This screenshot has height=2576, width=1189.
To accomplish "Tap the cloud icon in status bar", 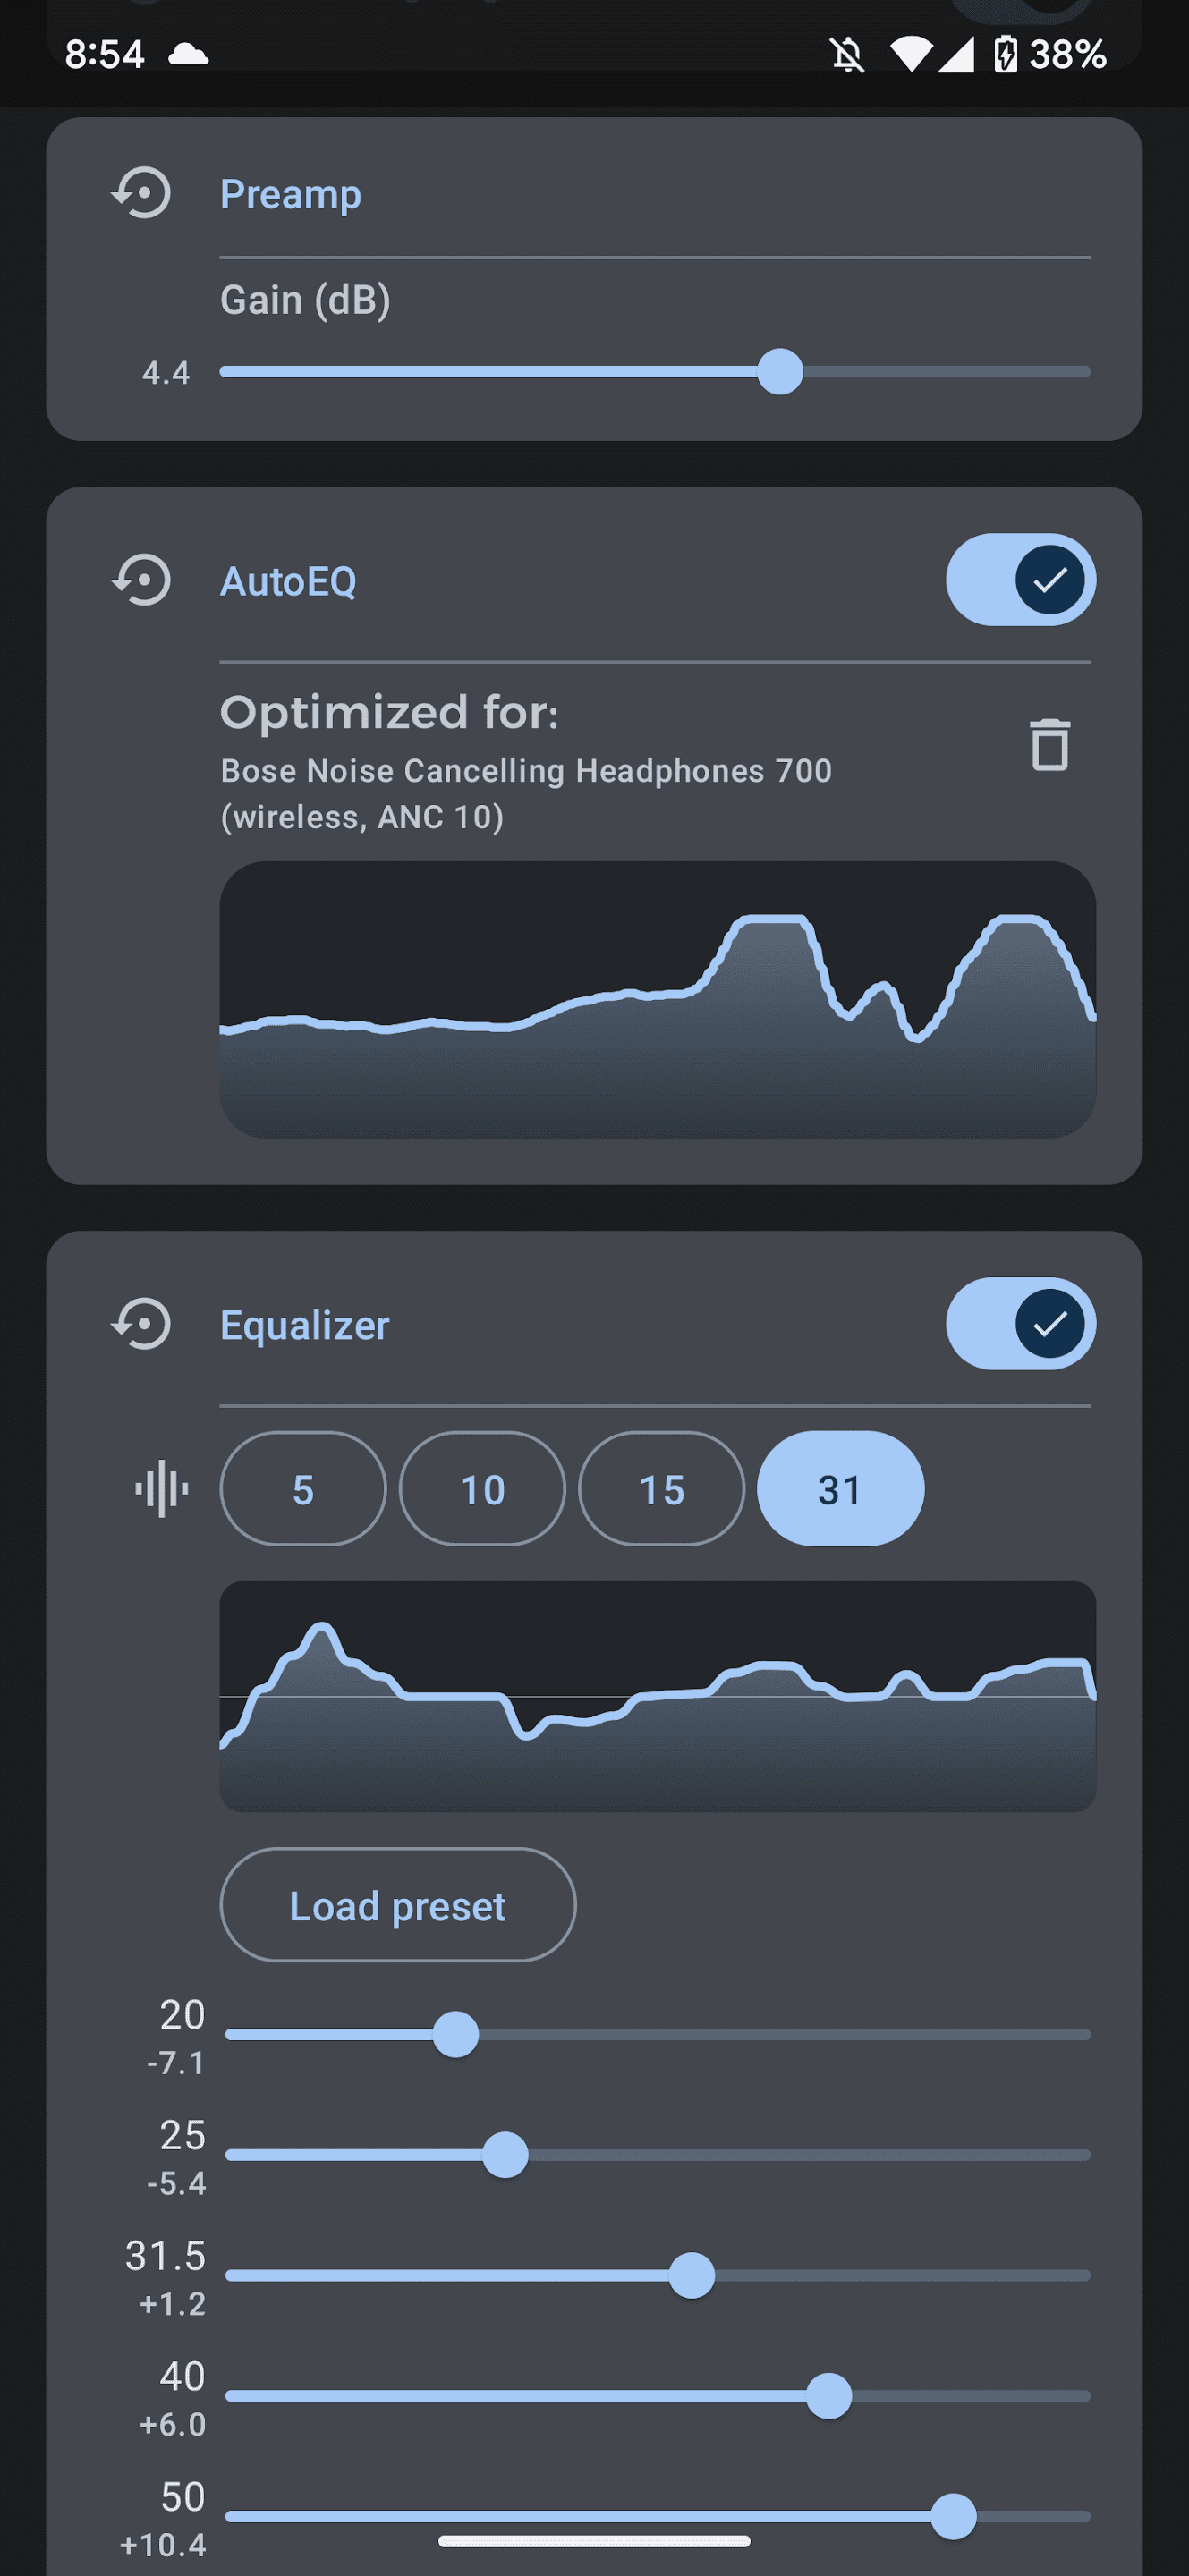I will click(188, 54).
